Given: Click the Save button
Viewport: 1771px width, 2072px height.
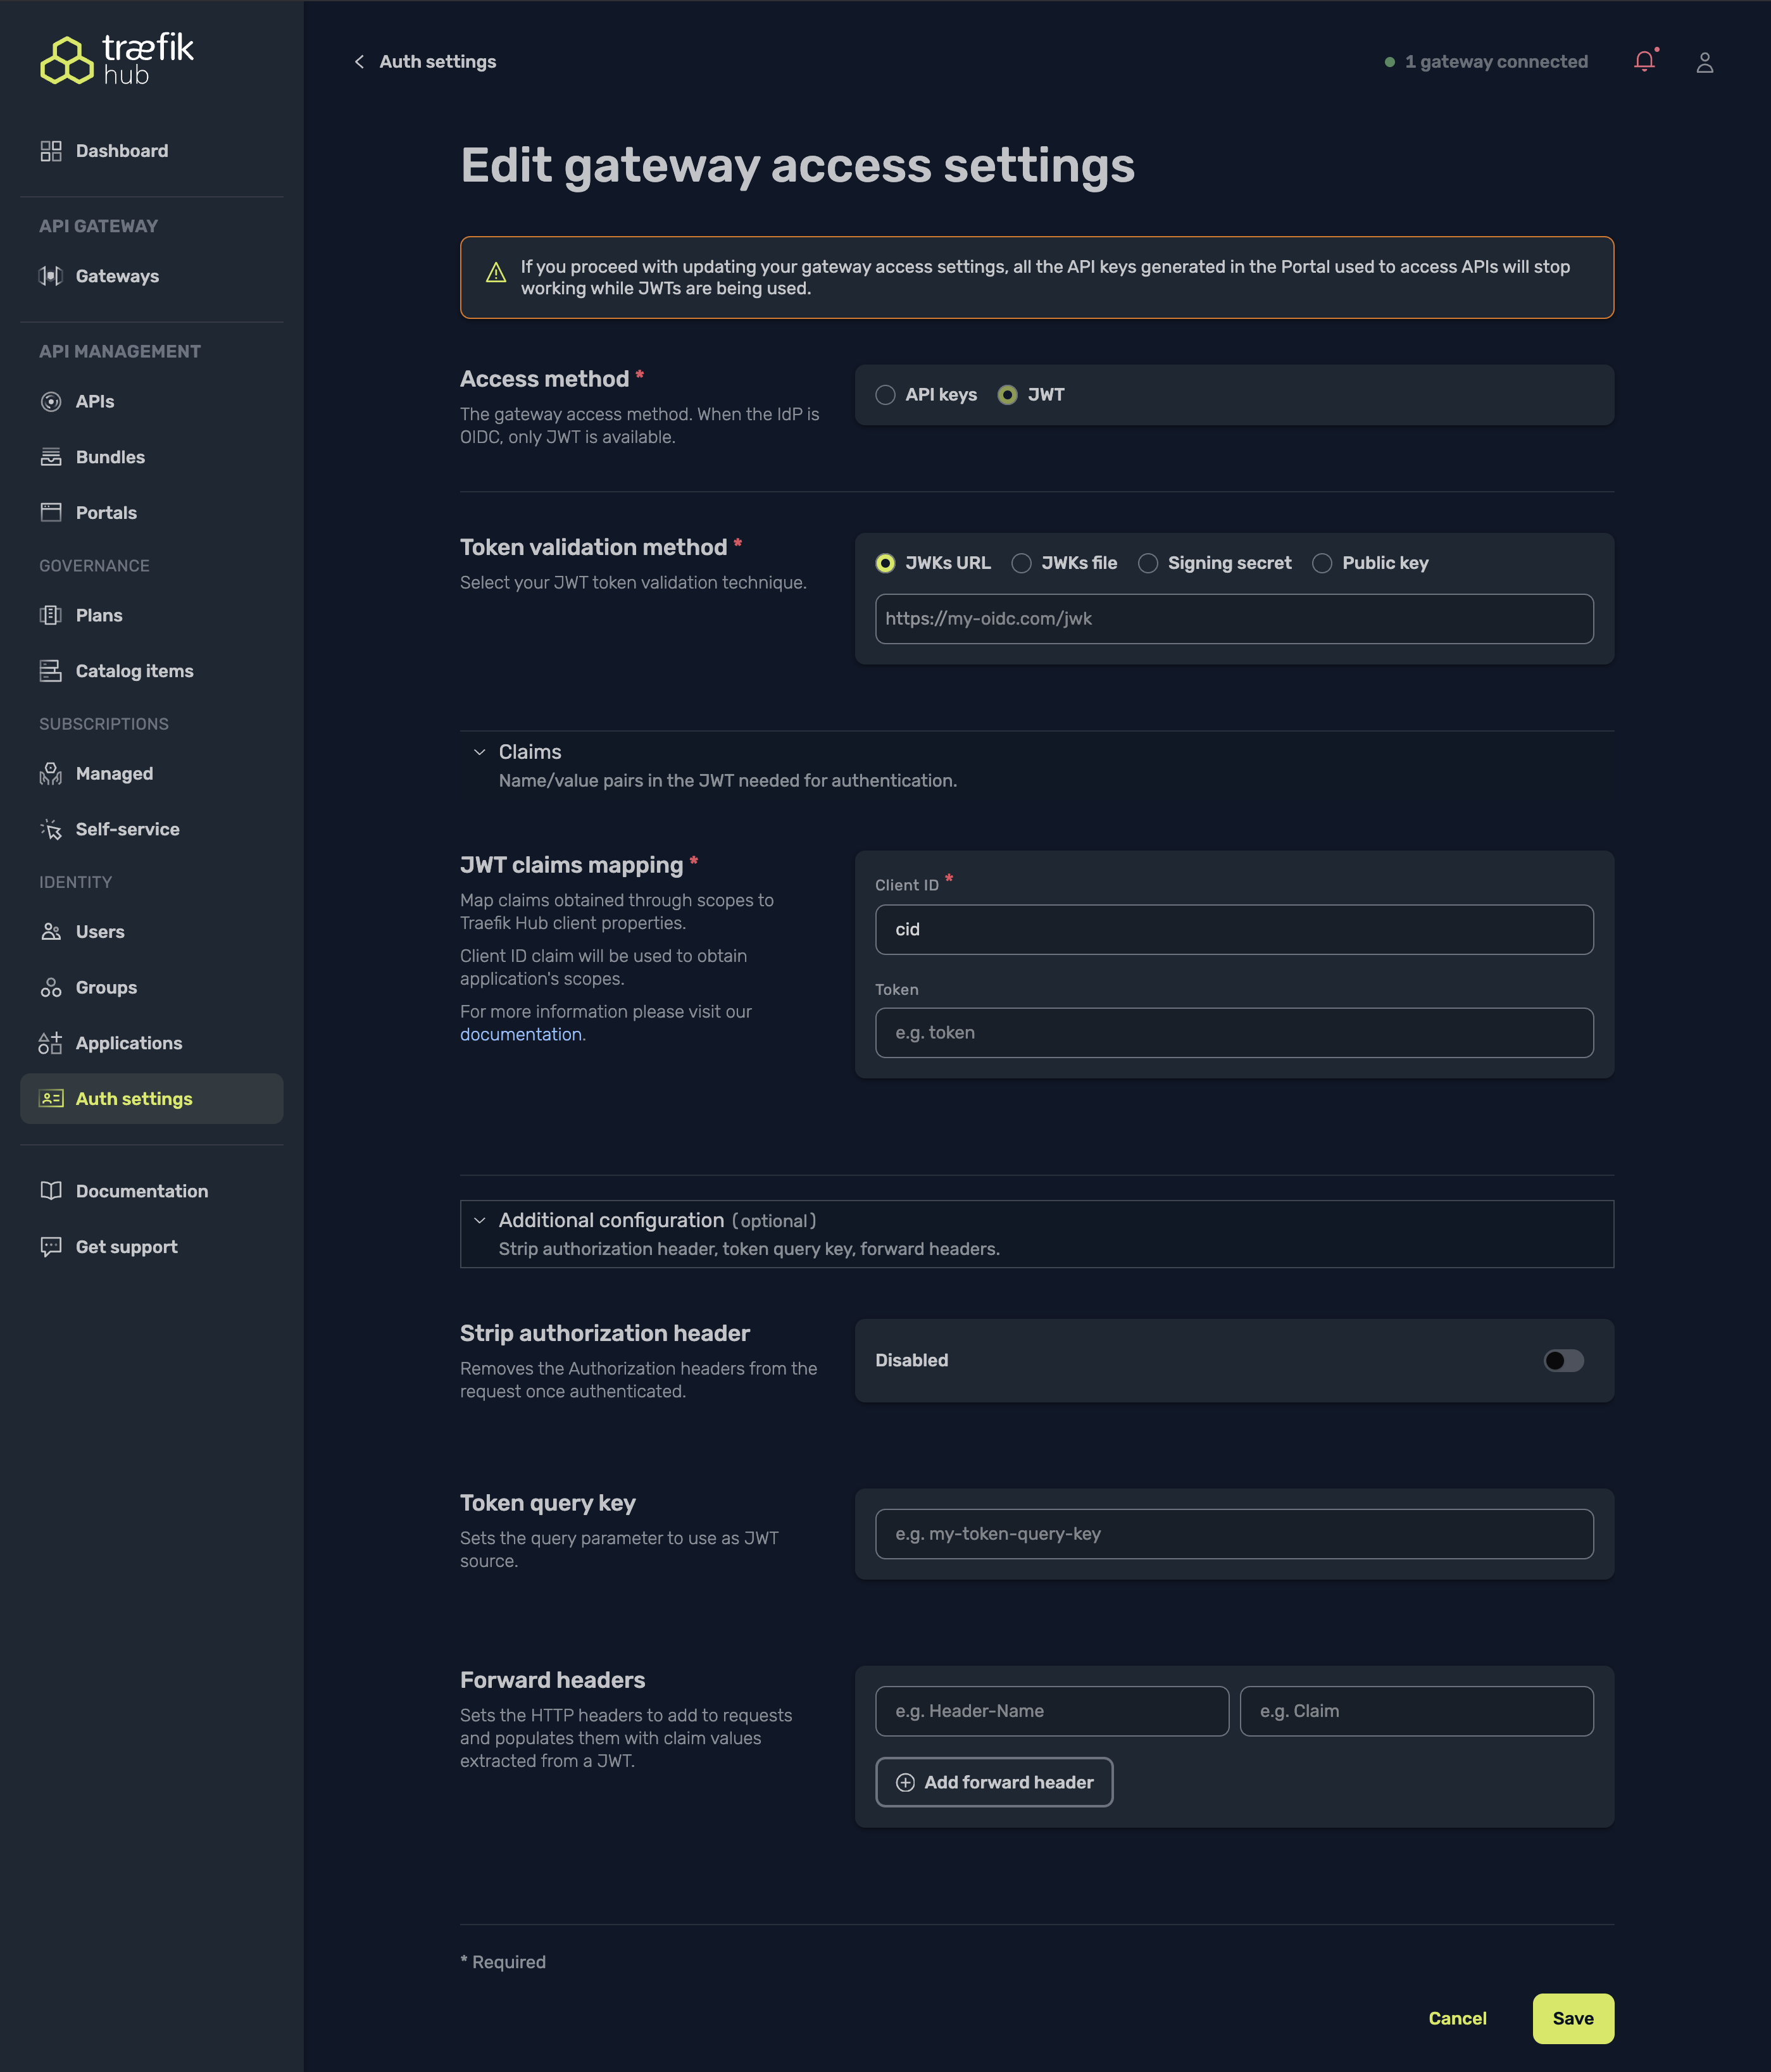Looking at the screenshot, I should (x=1572, y=2018).
